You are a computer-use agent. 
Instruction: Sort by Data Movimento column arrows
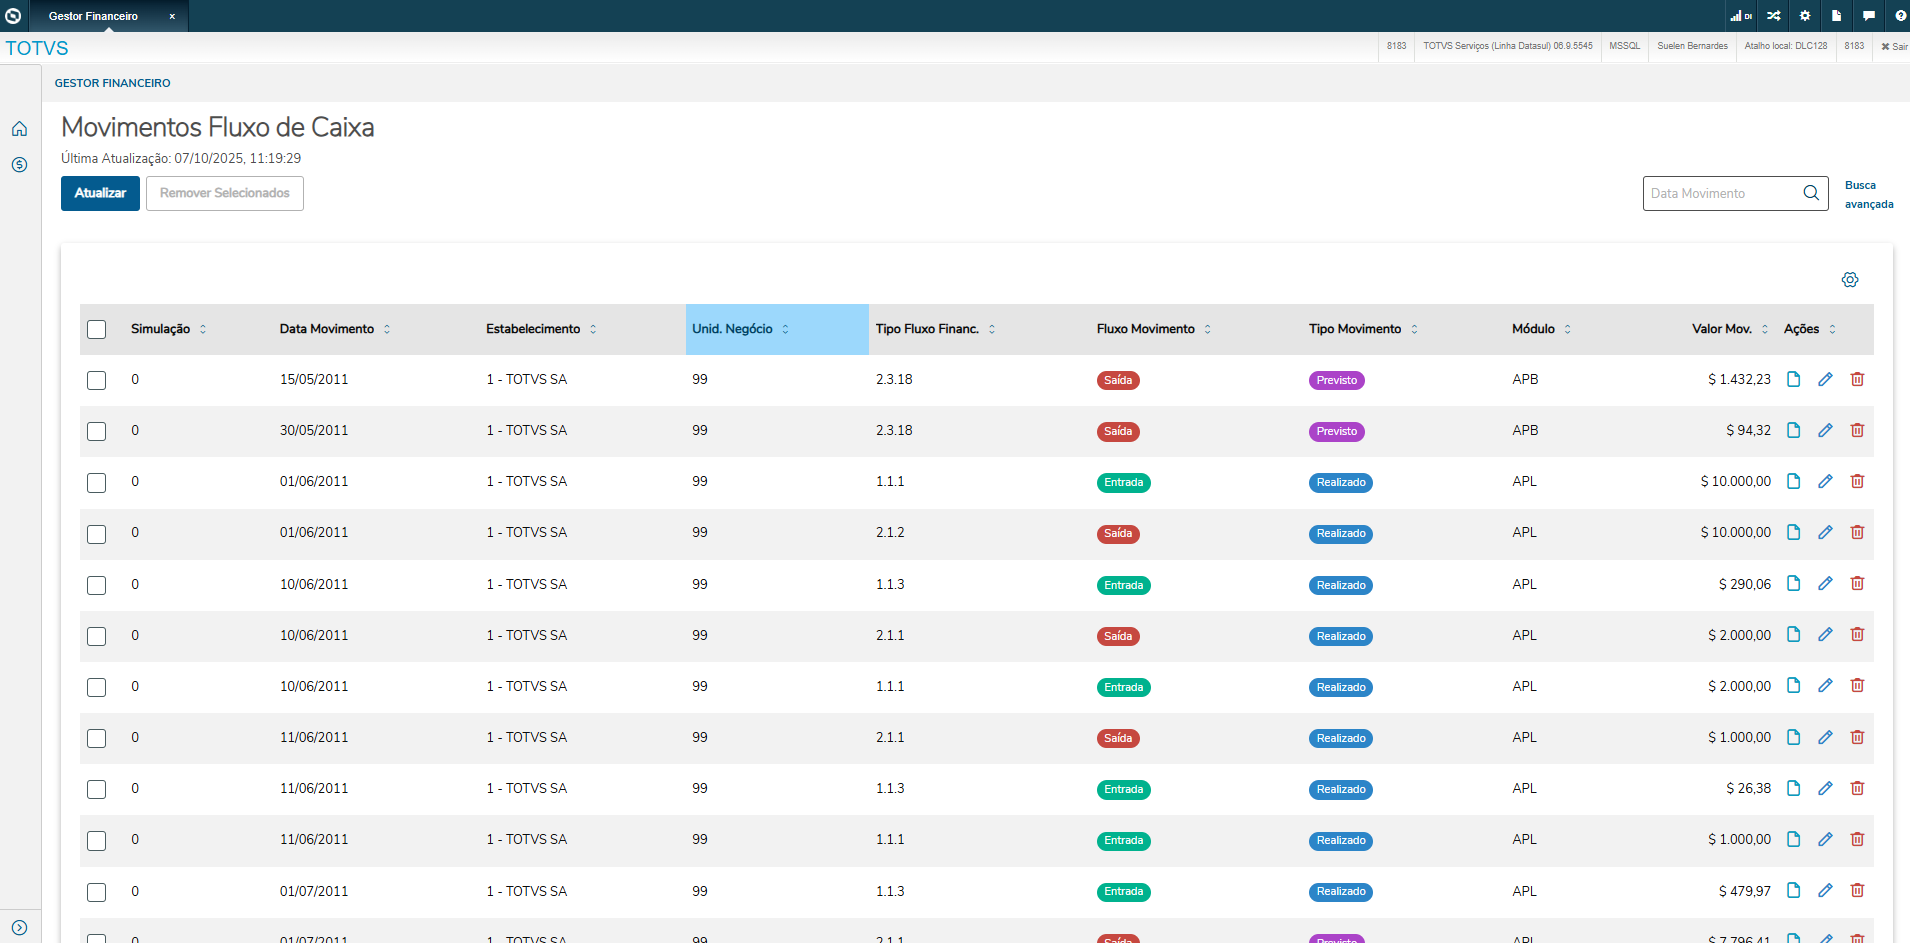pos(387,329)
